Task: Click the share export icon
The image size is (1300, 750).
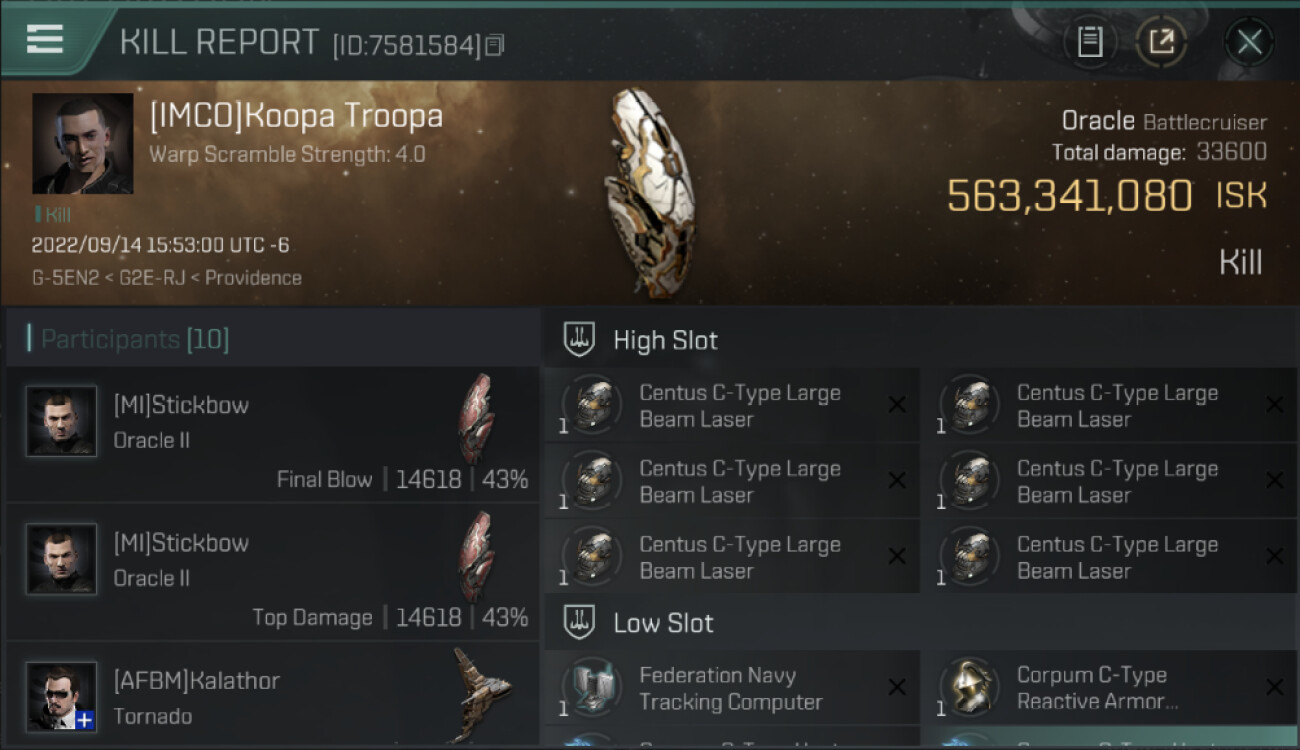Action: tap(1161, 42)
